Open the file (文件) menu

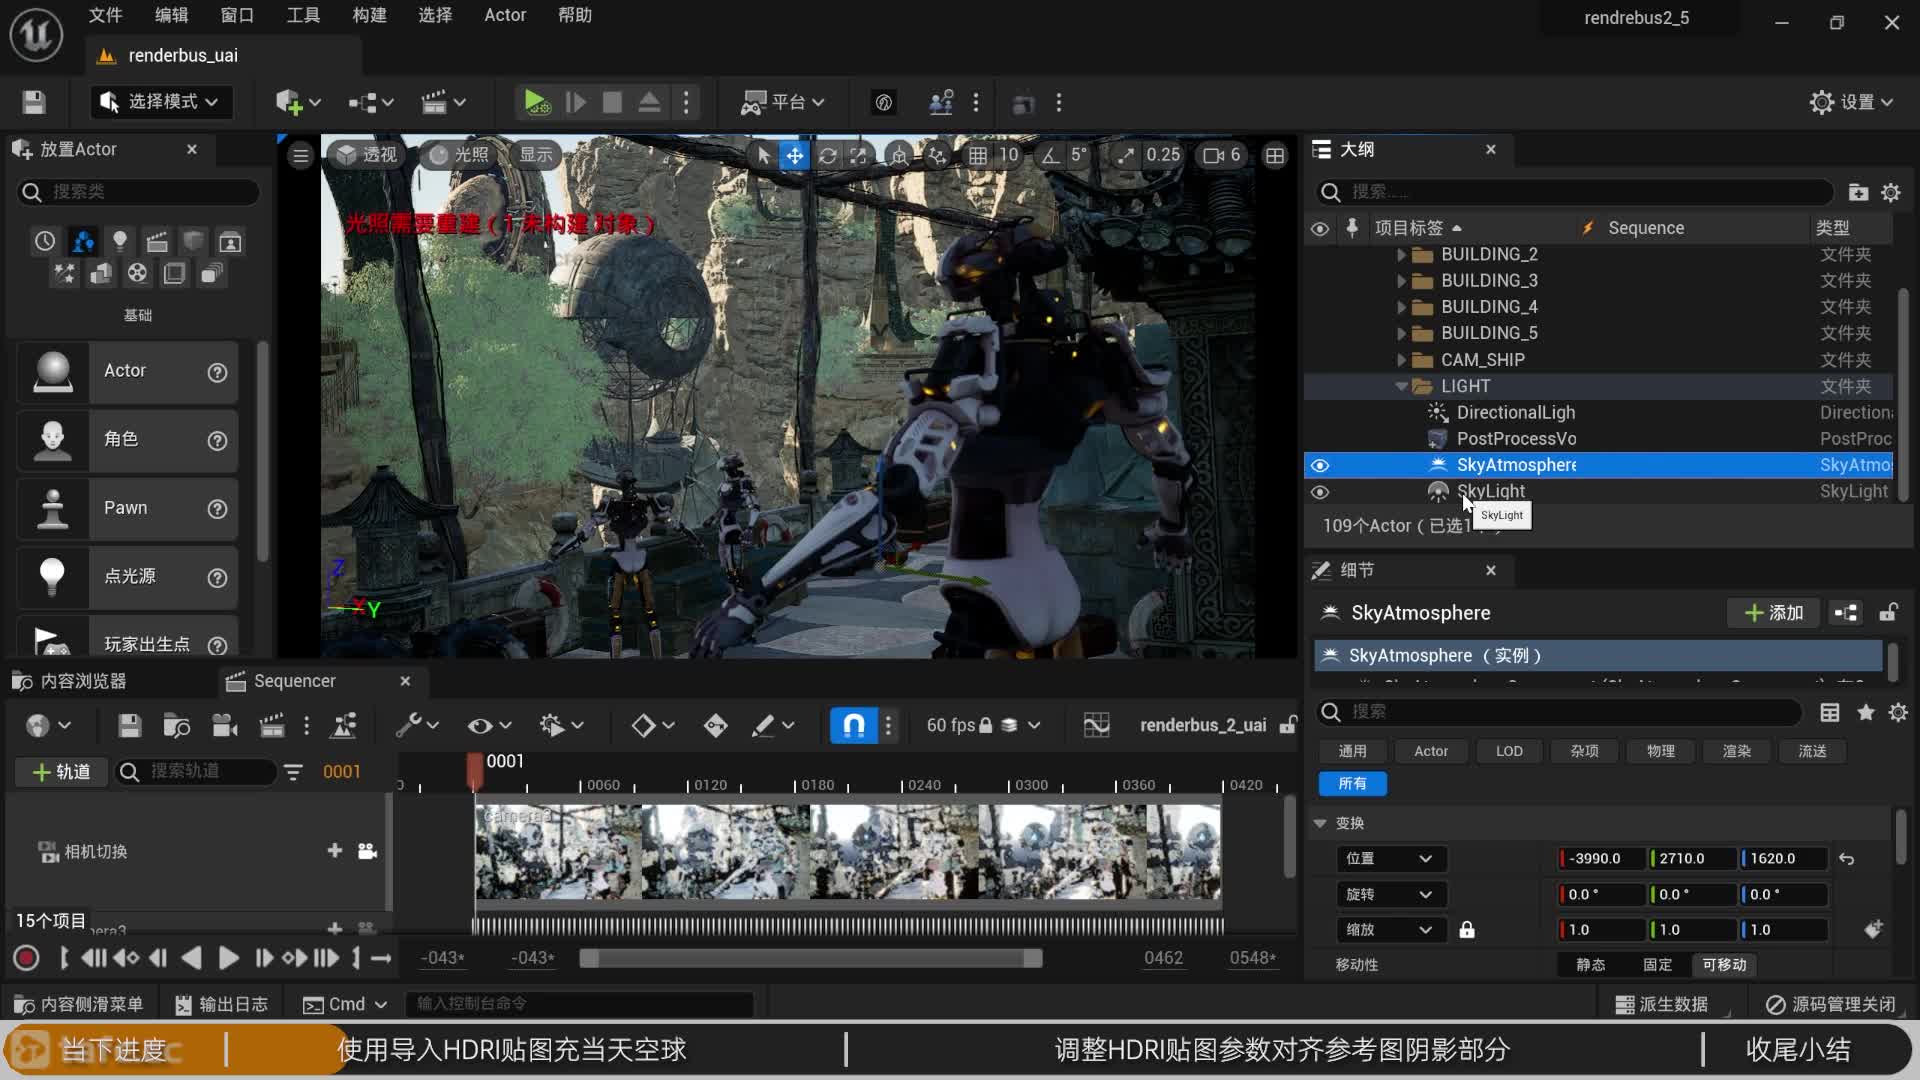coord(105,15)
